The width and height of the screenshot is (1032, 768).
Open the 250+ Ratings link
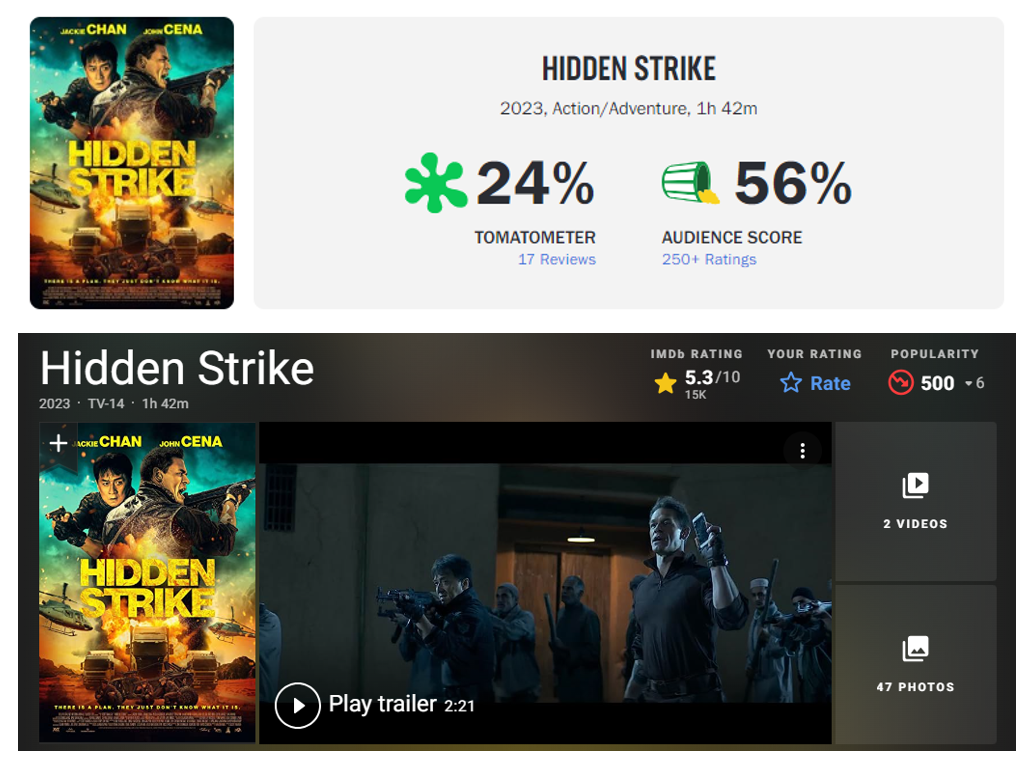[x=709, y=259]
